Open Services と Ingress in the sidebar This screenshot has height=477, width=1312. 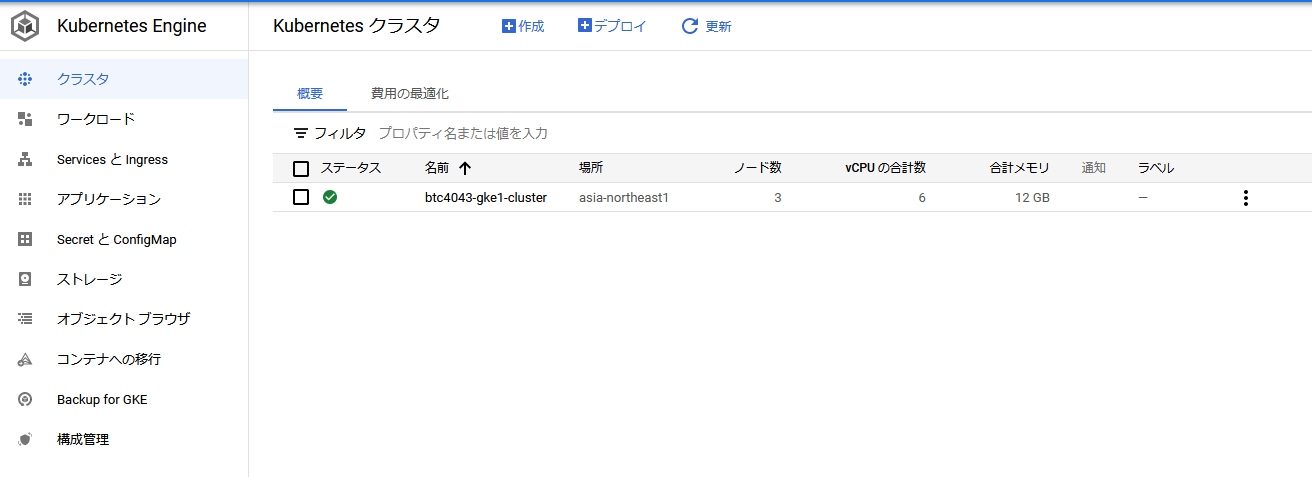[124, 159]
